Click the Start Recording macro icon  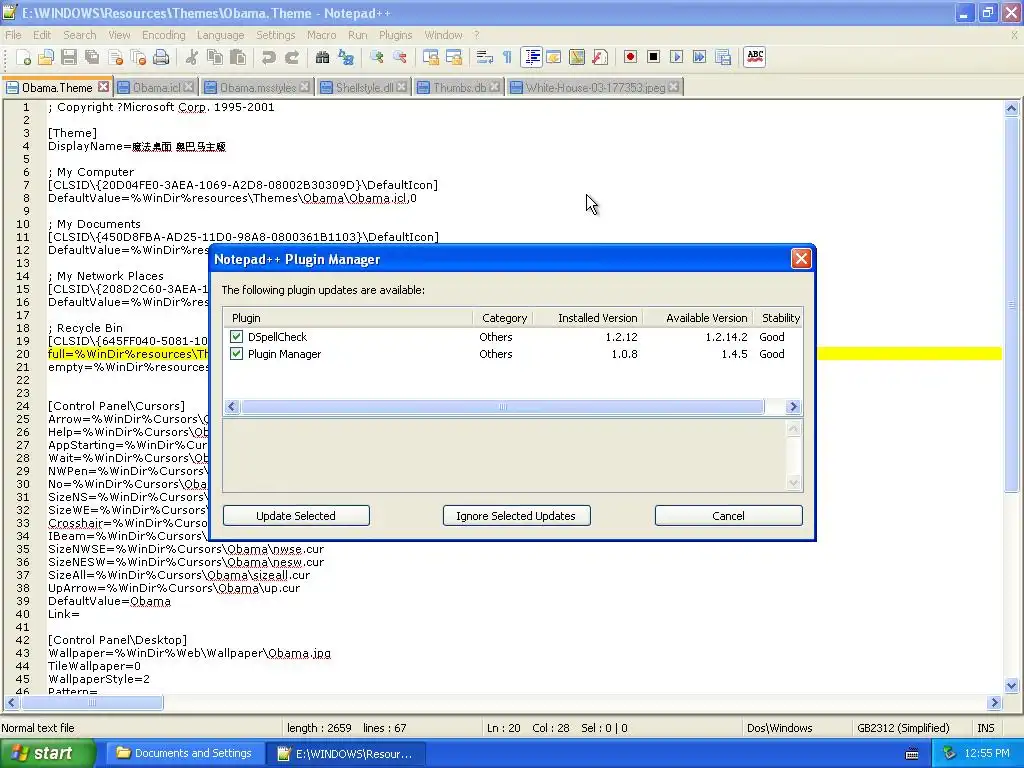[x=630, y=57]
